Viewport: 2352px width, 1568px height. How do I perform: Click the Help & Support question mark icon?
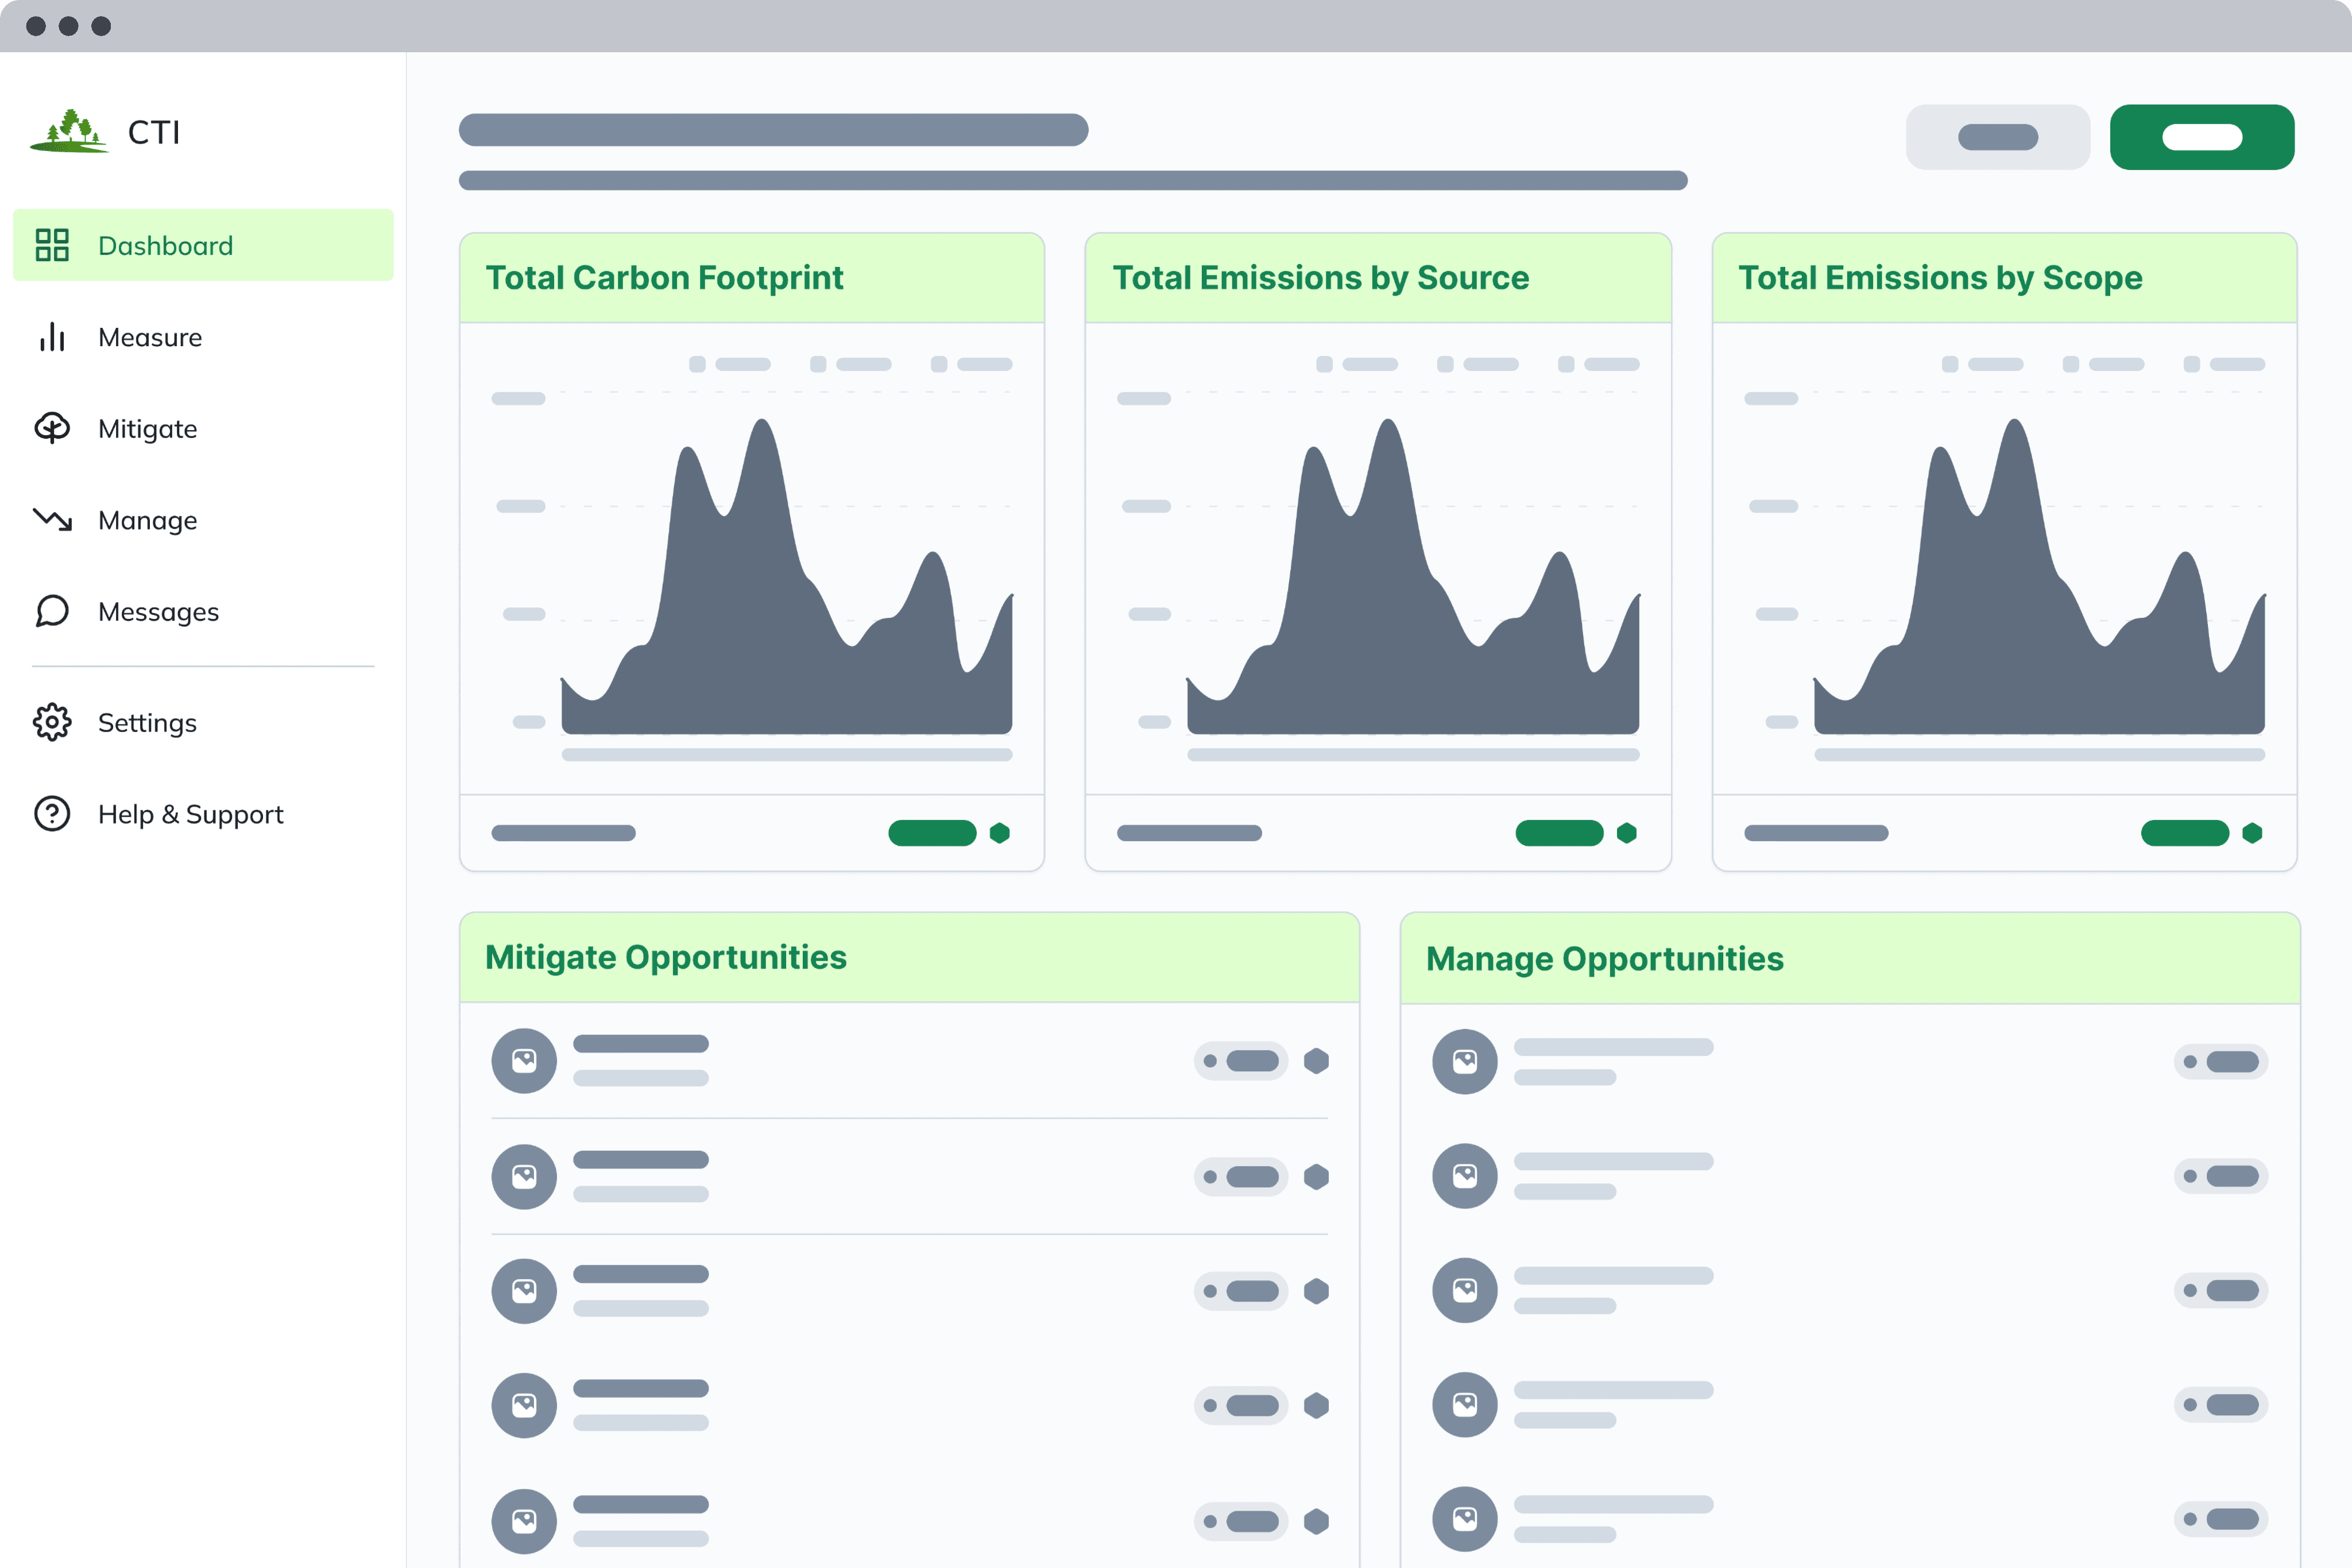coord(52,814)
